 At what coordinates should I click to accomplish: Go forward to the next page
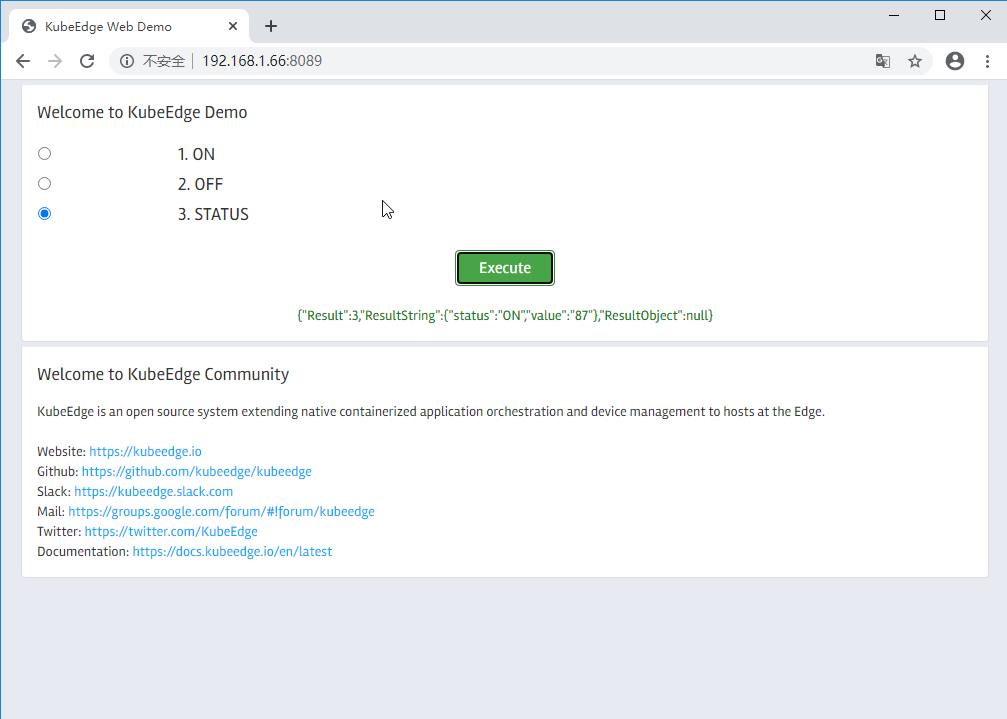(55, 61)
